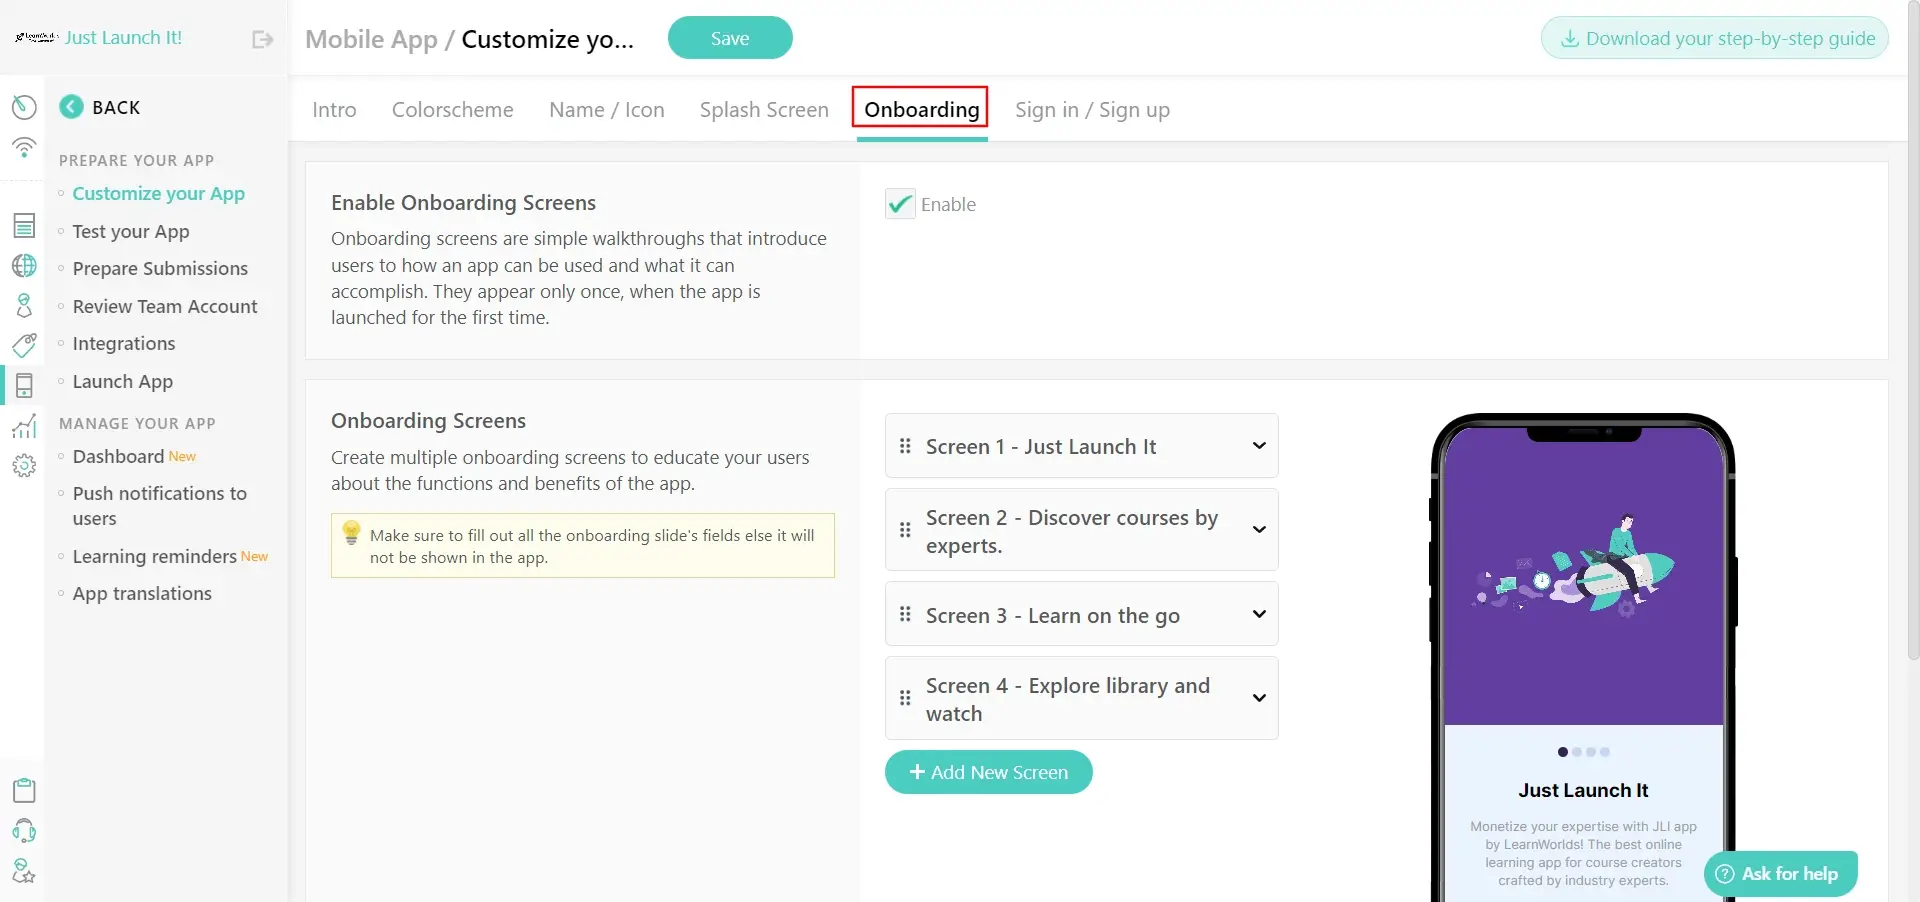
Task: Open Dashboard under Manage Your App
Action: tap(118, 457)
